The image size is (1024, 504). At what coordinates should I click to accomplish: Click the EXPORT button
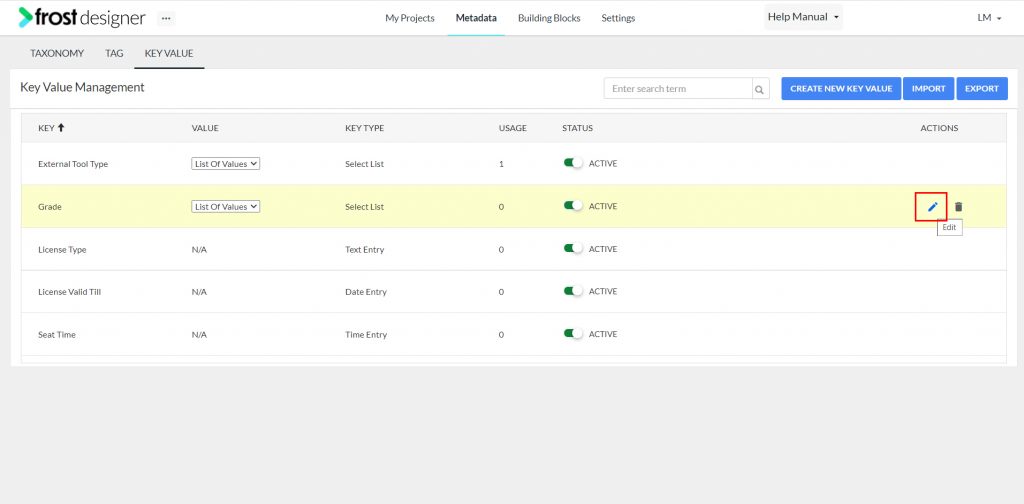point(982,89)
